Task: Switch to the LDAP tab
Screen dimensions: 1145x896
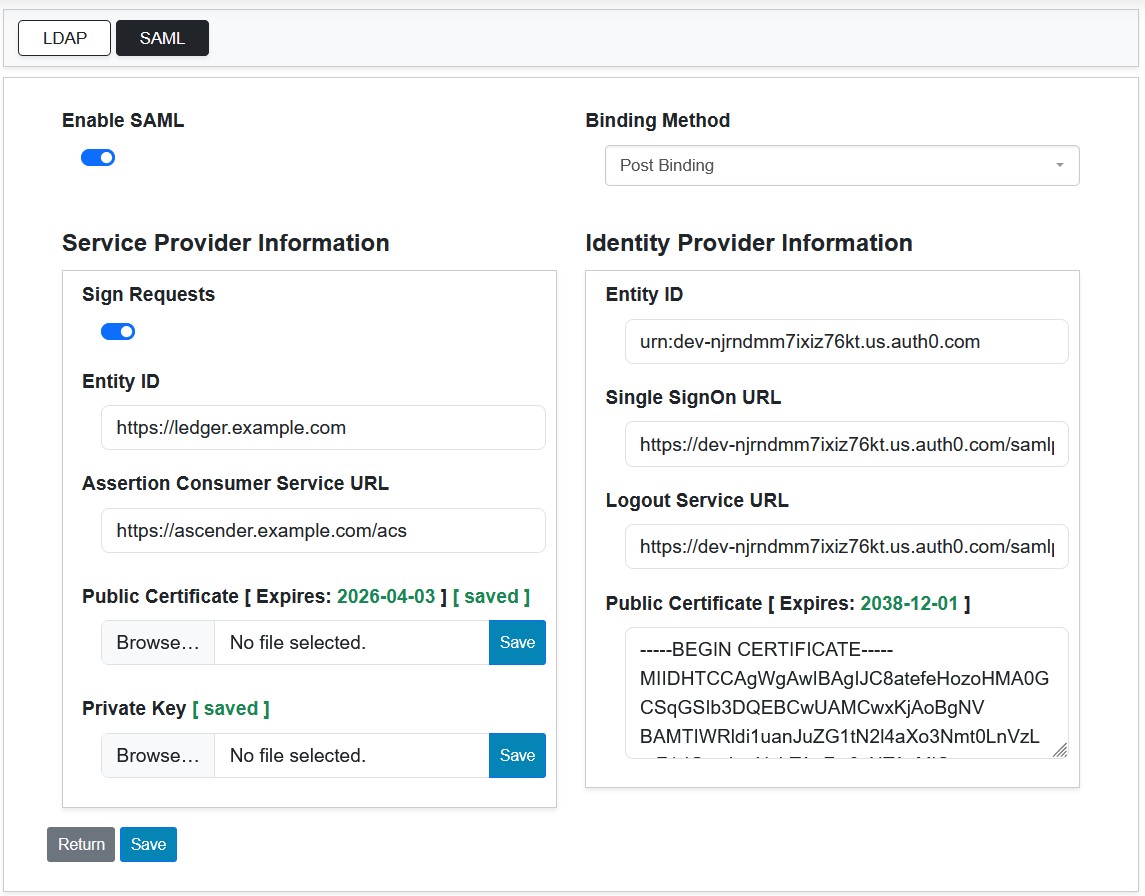Action: click(64, 39)
